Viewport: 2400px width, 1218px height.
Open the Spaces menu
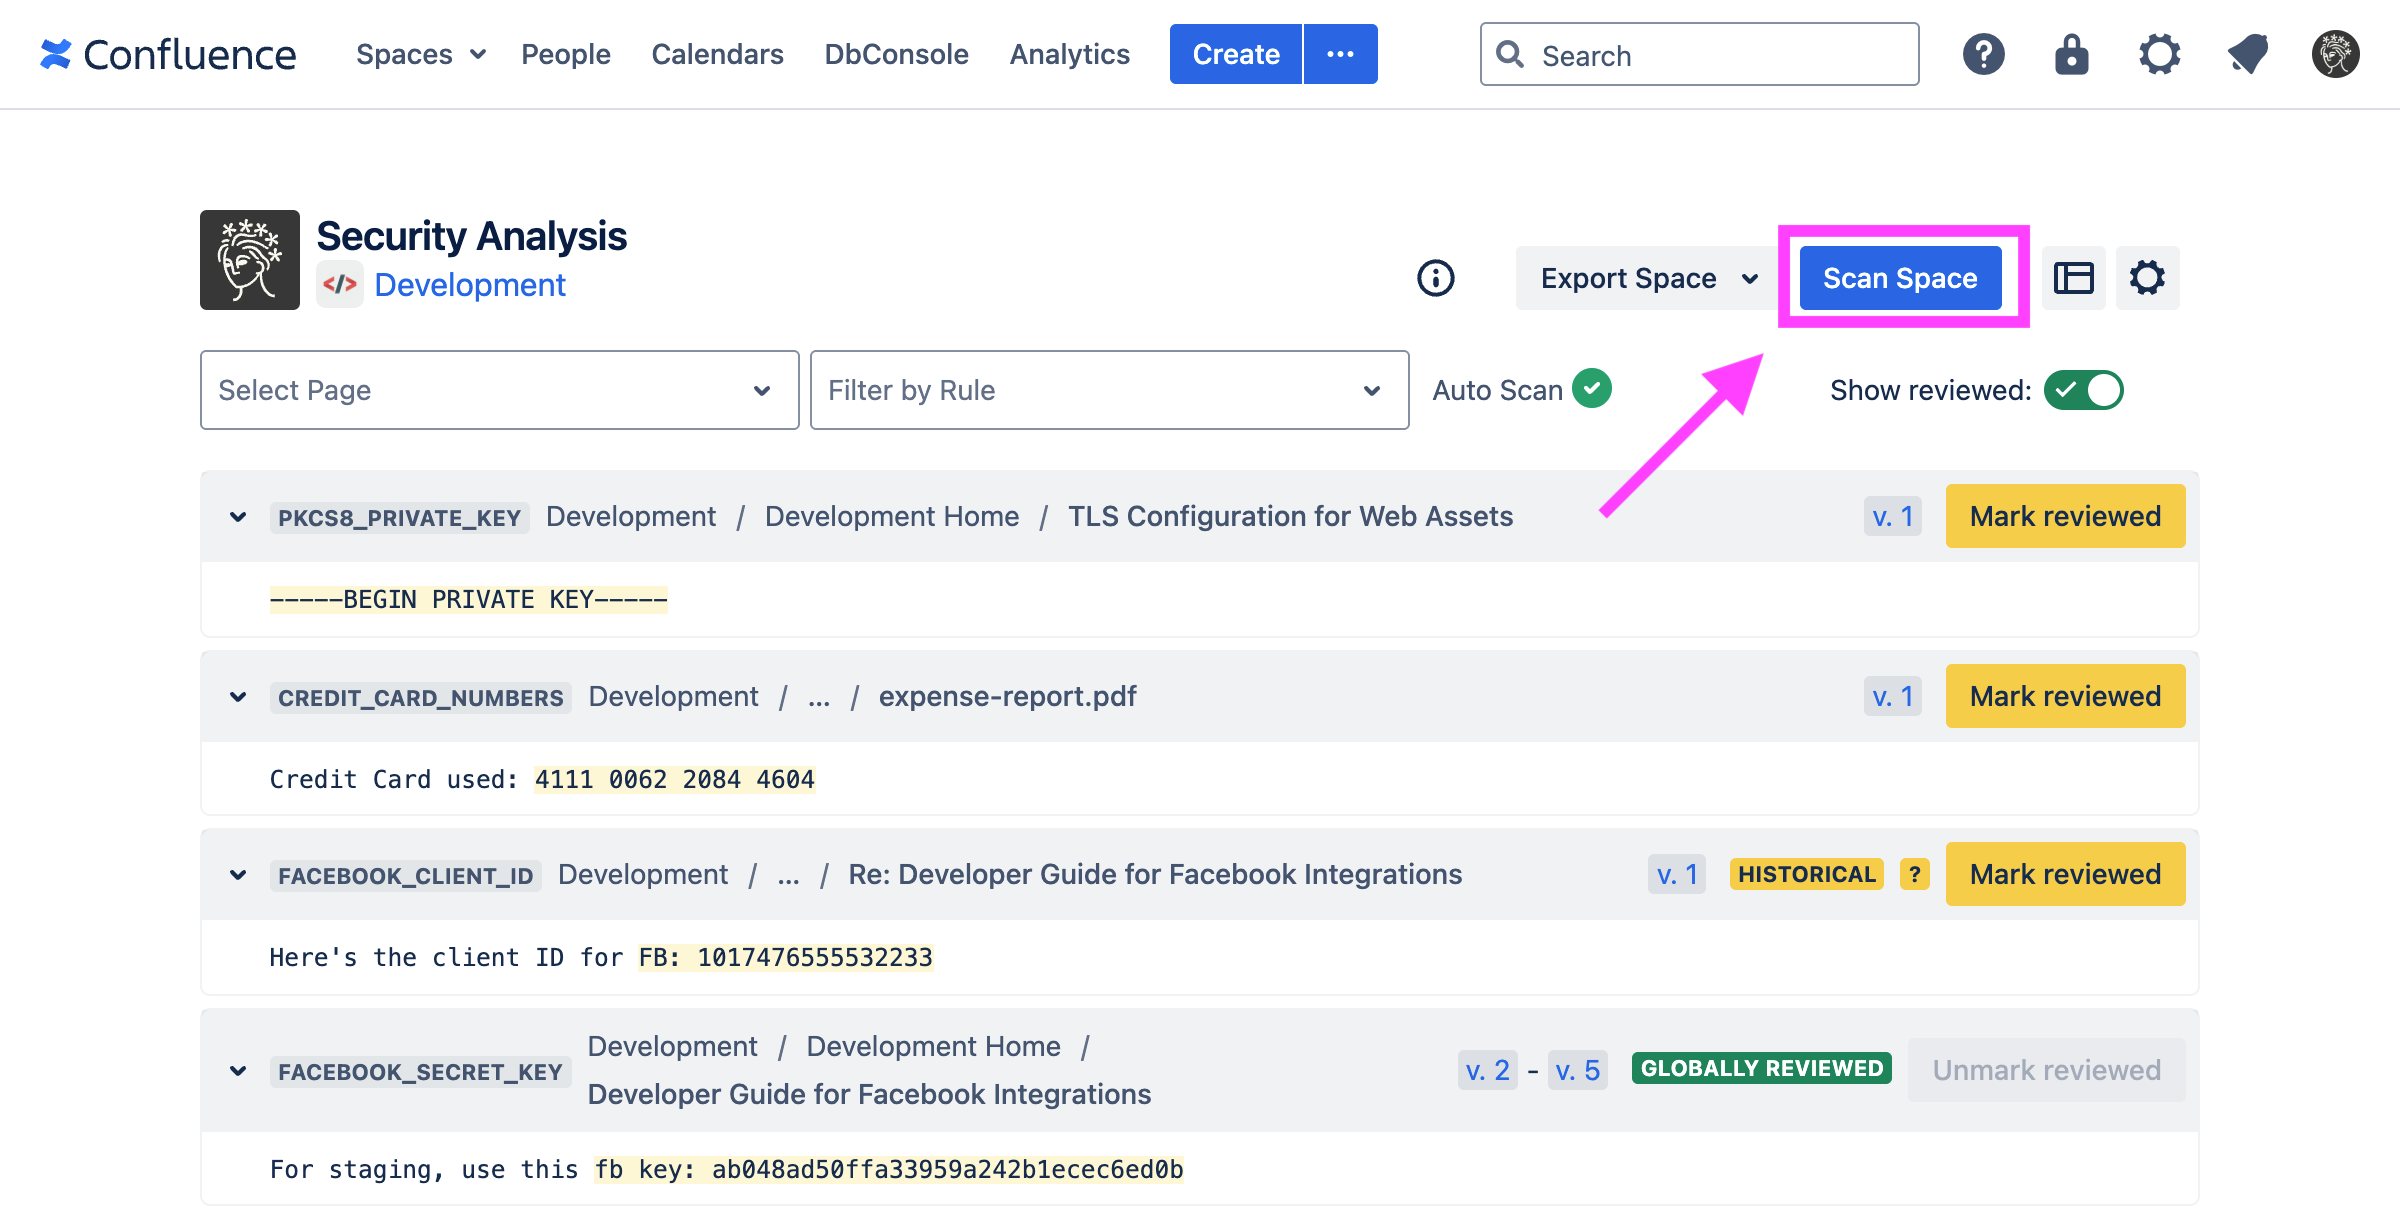pyautogui.click(x=420, y=54)
